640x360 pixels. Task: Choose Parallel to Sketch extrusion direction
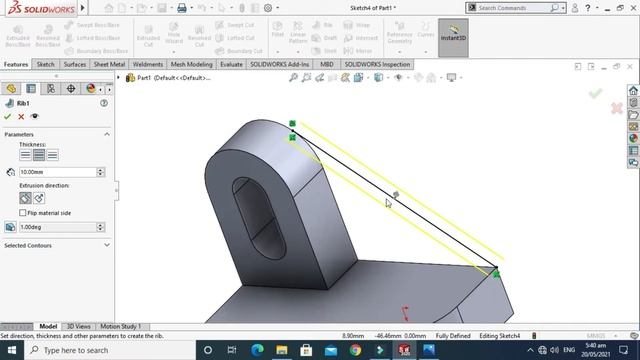pyautogui.click(x=25, y=198)
